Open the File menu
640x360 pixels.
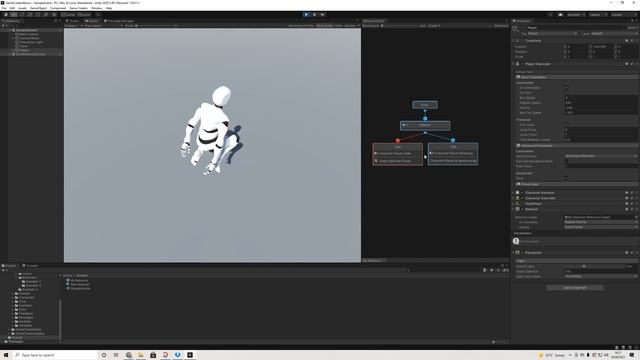tap(4, 8)
